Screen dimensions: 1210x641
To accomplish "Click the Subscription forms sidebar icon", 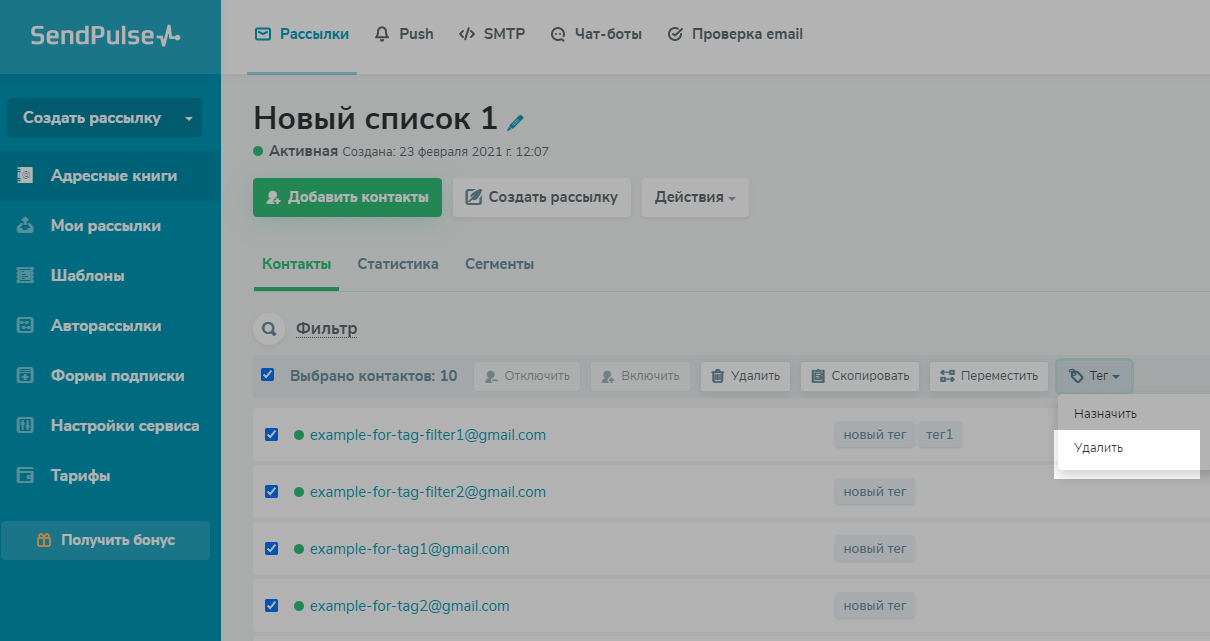I will 26,376.
